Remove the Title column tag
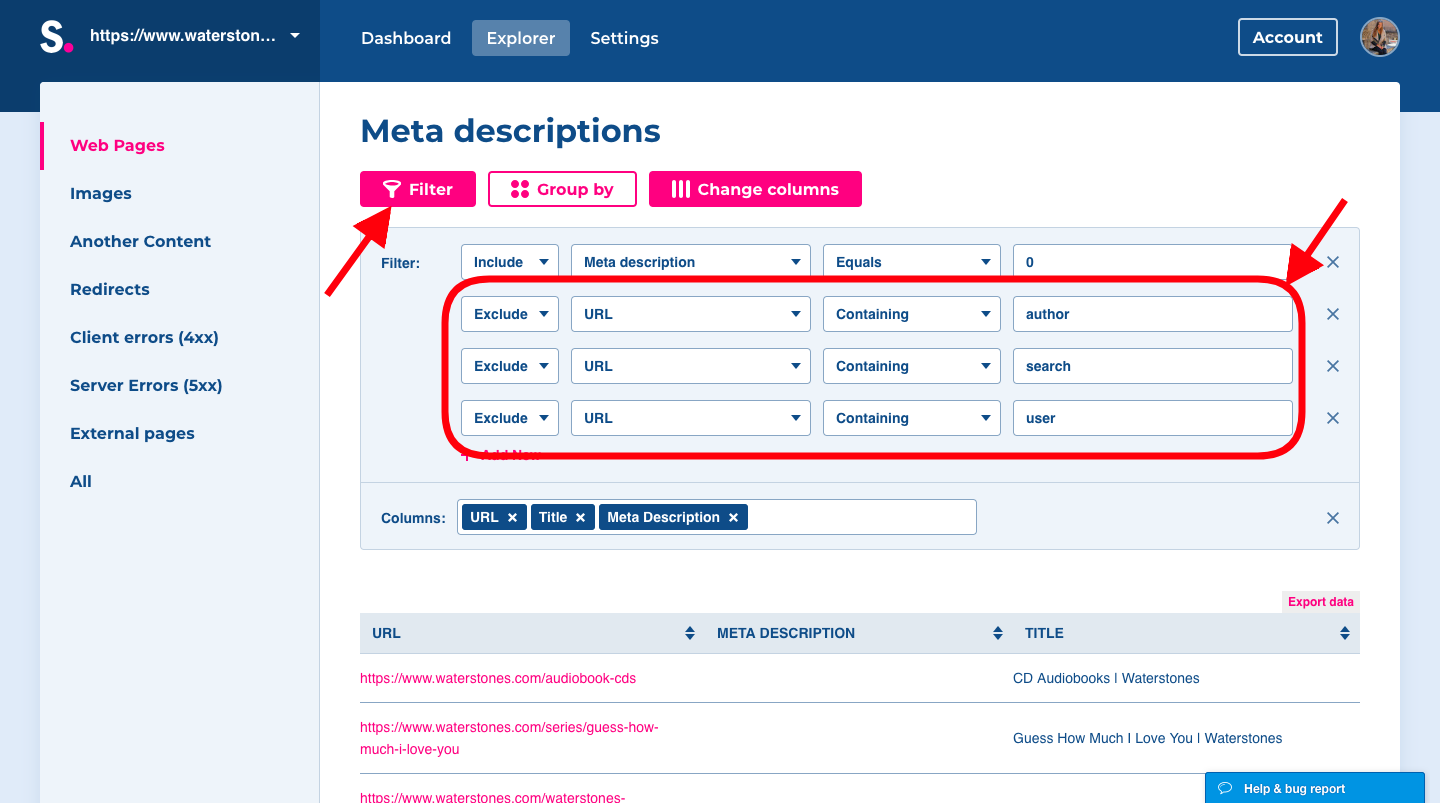 coord(580,517)
